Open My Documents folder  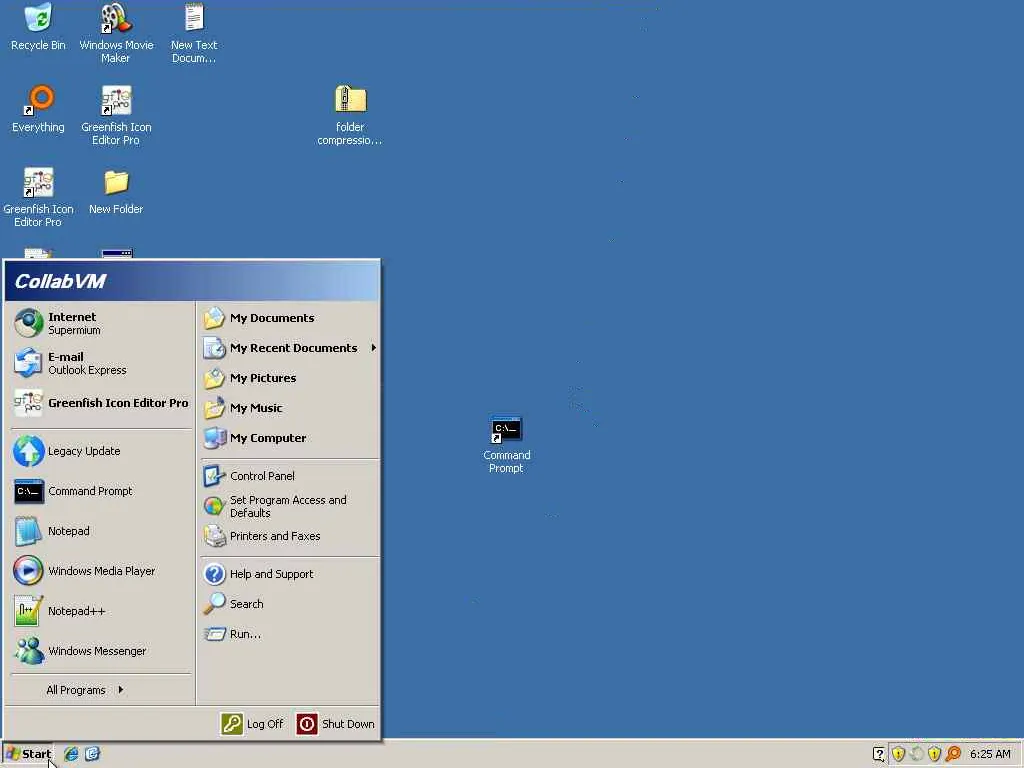(x=289, y=318)
